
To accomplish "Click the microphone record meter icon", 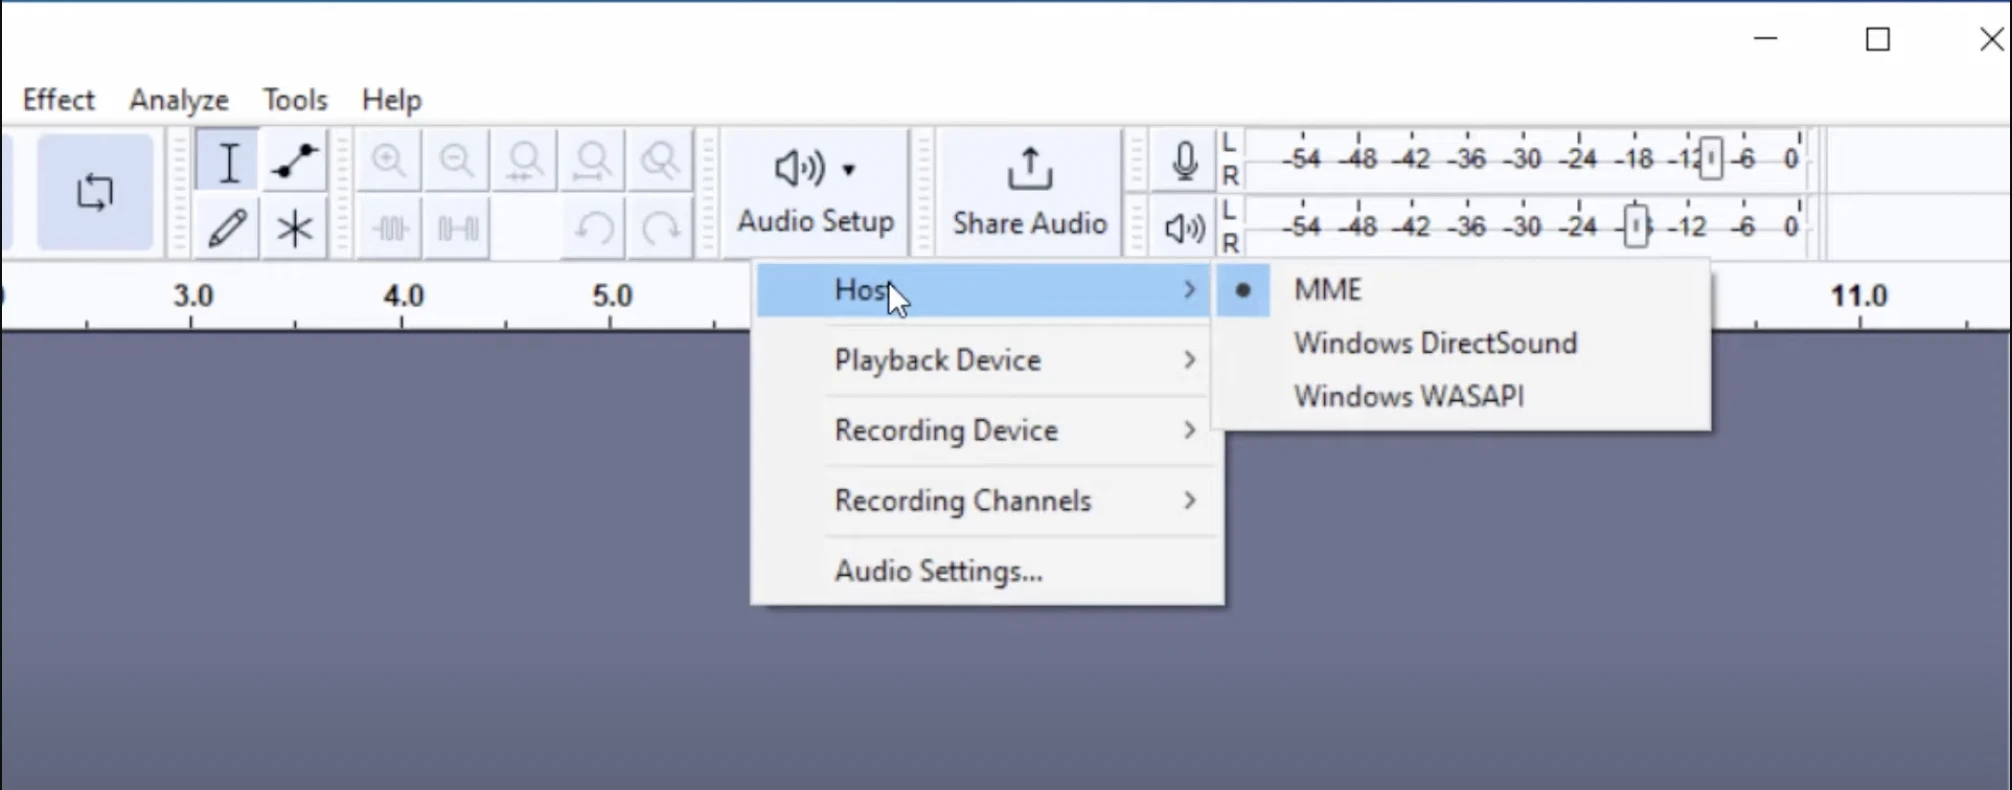I will pos(1184,161).
